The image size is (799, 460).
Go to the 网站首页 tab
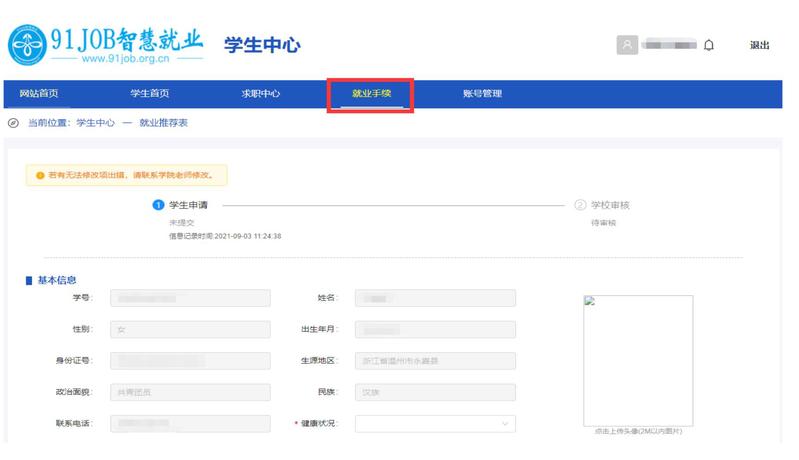click(x=39, y=94)
